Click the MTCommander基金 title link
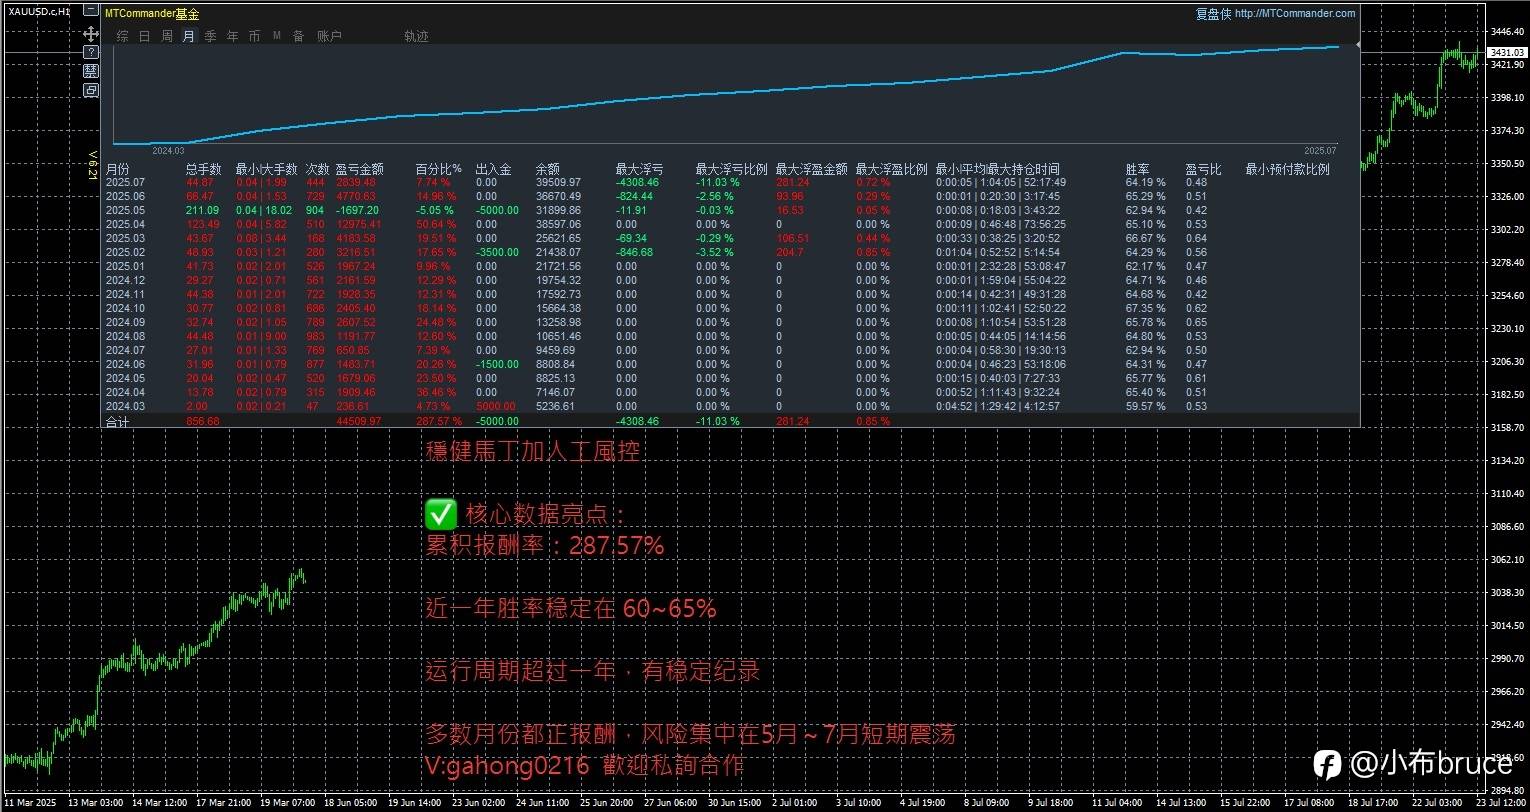The width and height of the screenshot is (1530, 812). (x=152, y=13)
